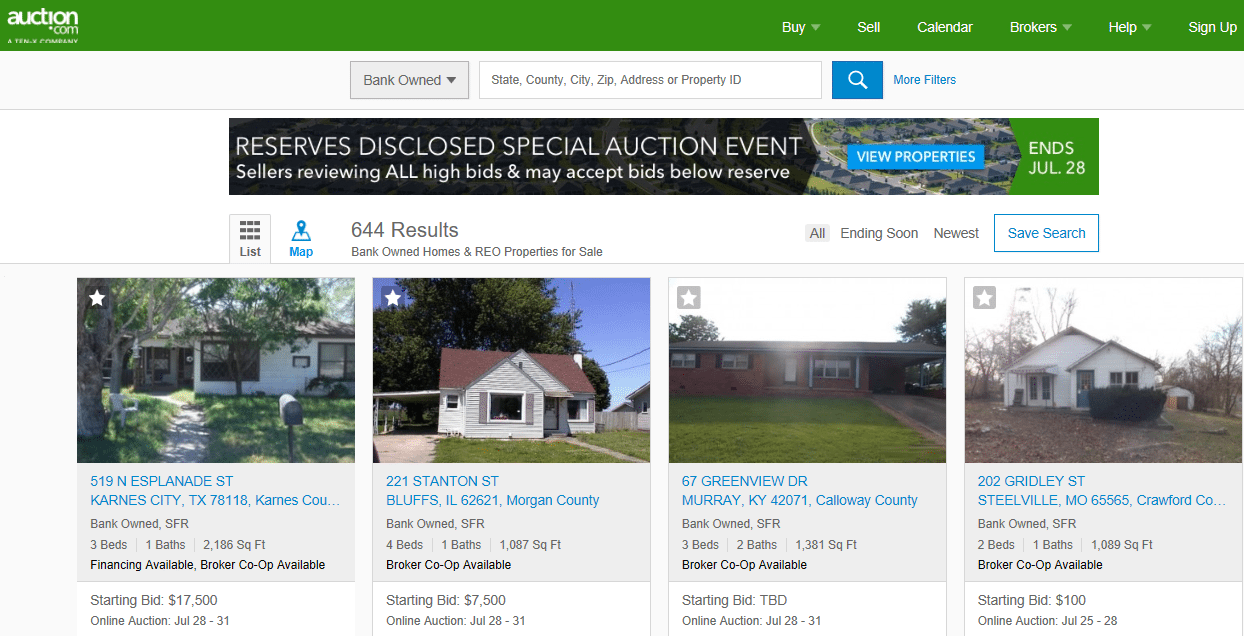
Task: Toggle favorite star on 519 N Esplanade St
Action: tap(97, 297)
